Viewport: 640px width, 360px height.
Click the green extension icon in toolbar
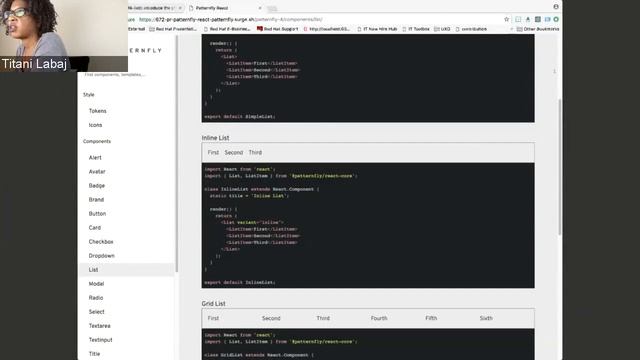[556, 19]
